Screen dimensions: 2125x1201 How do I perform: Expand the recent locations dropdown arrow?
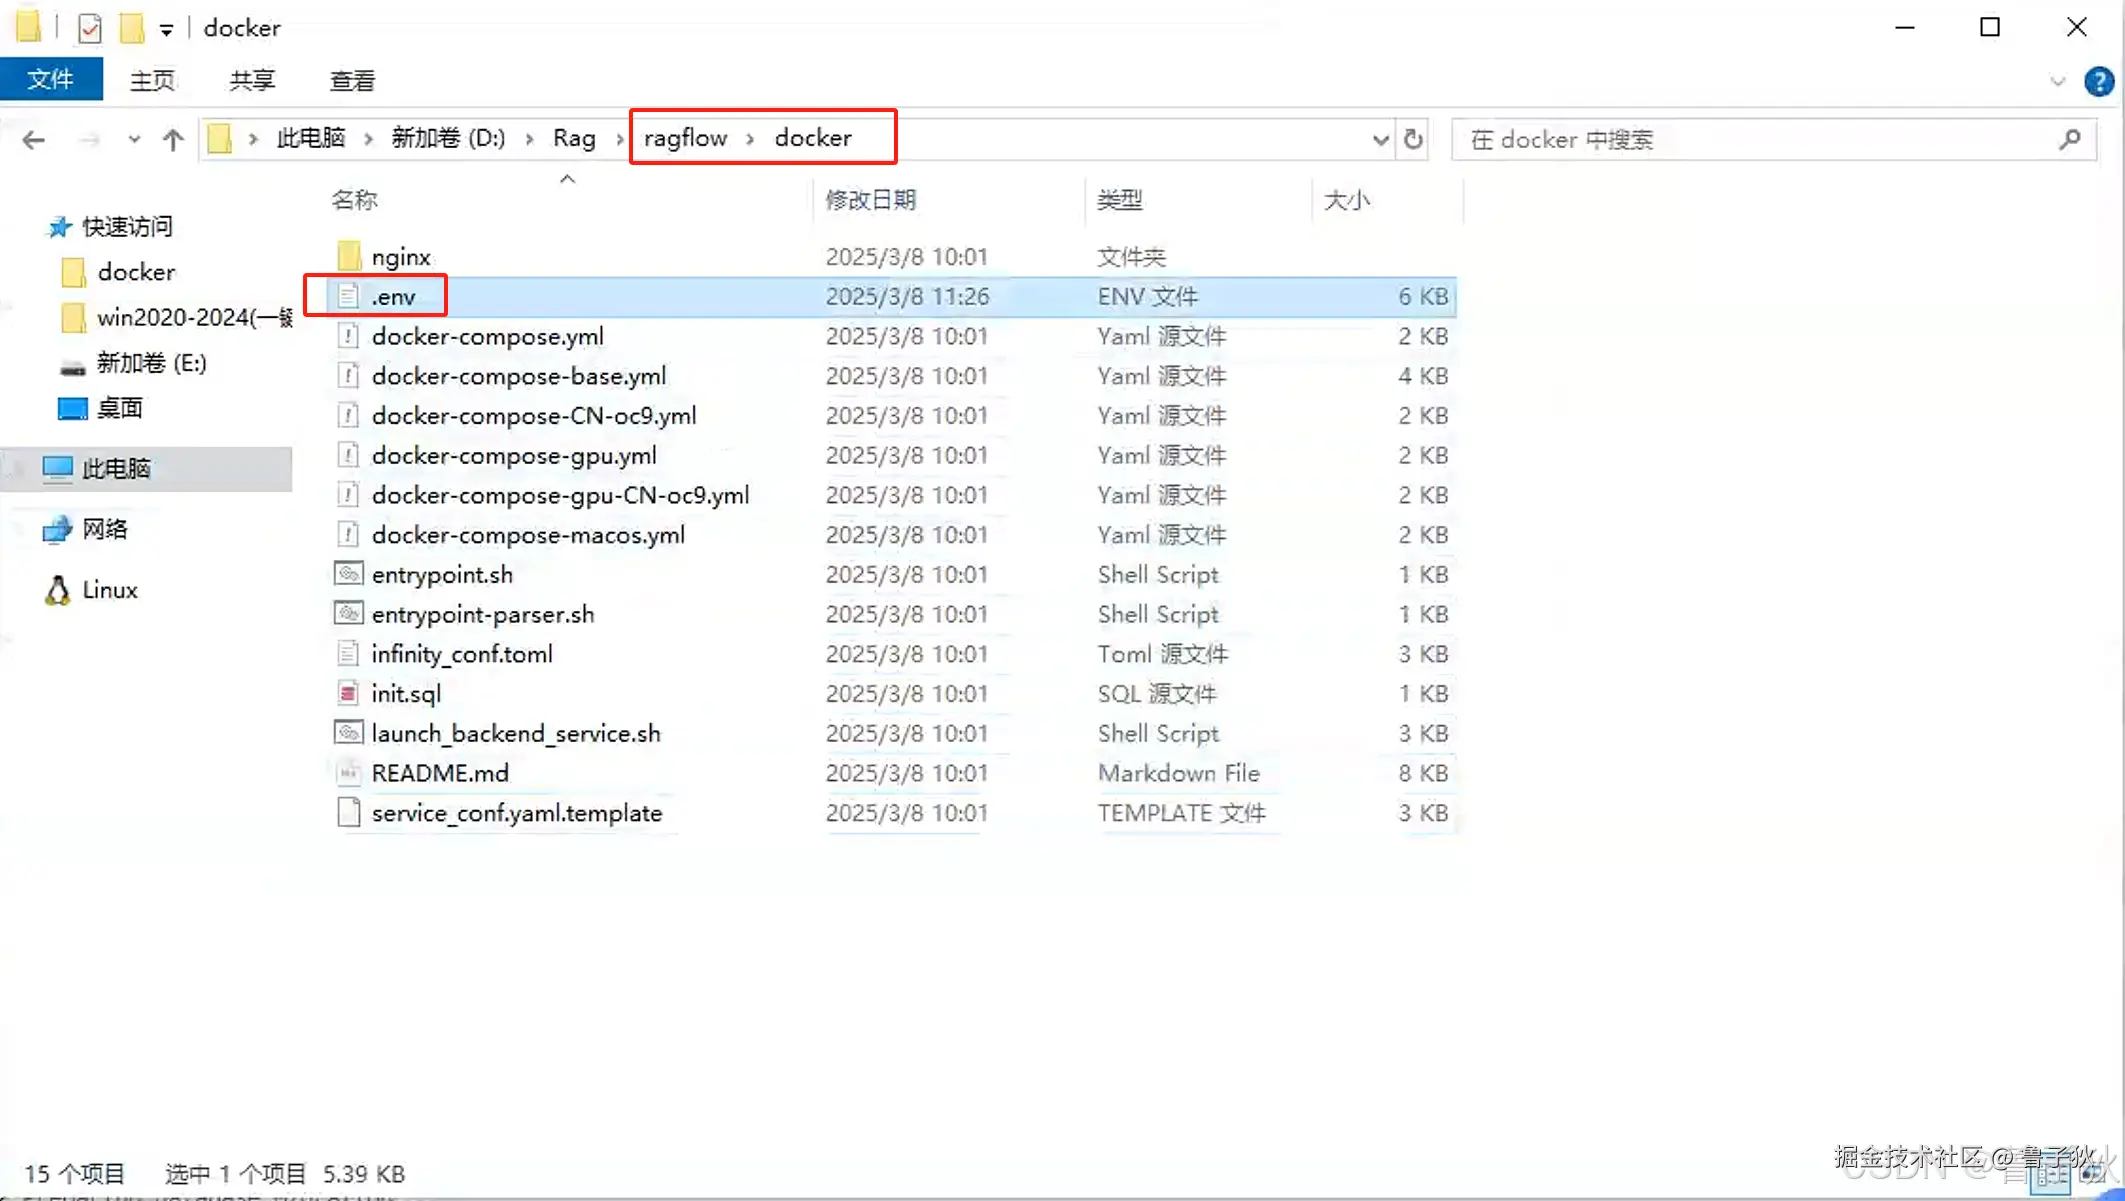pyautogui.click(x=134, y=140)
